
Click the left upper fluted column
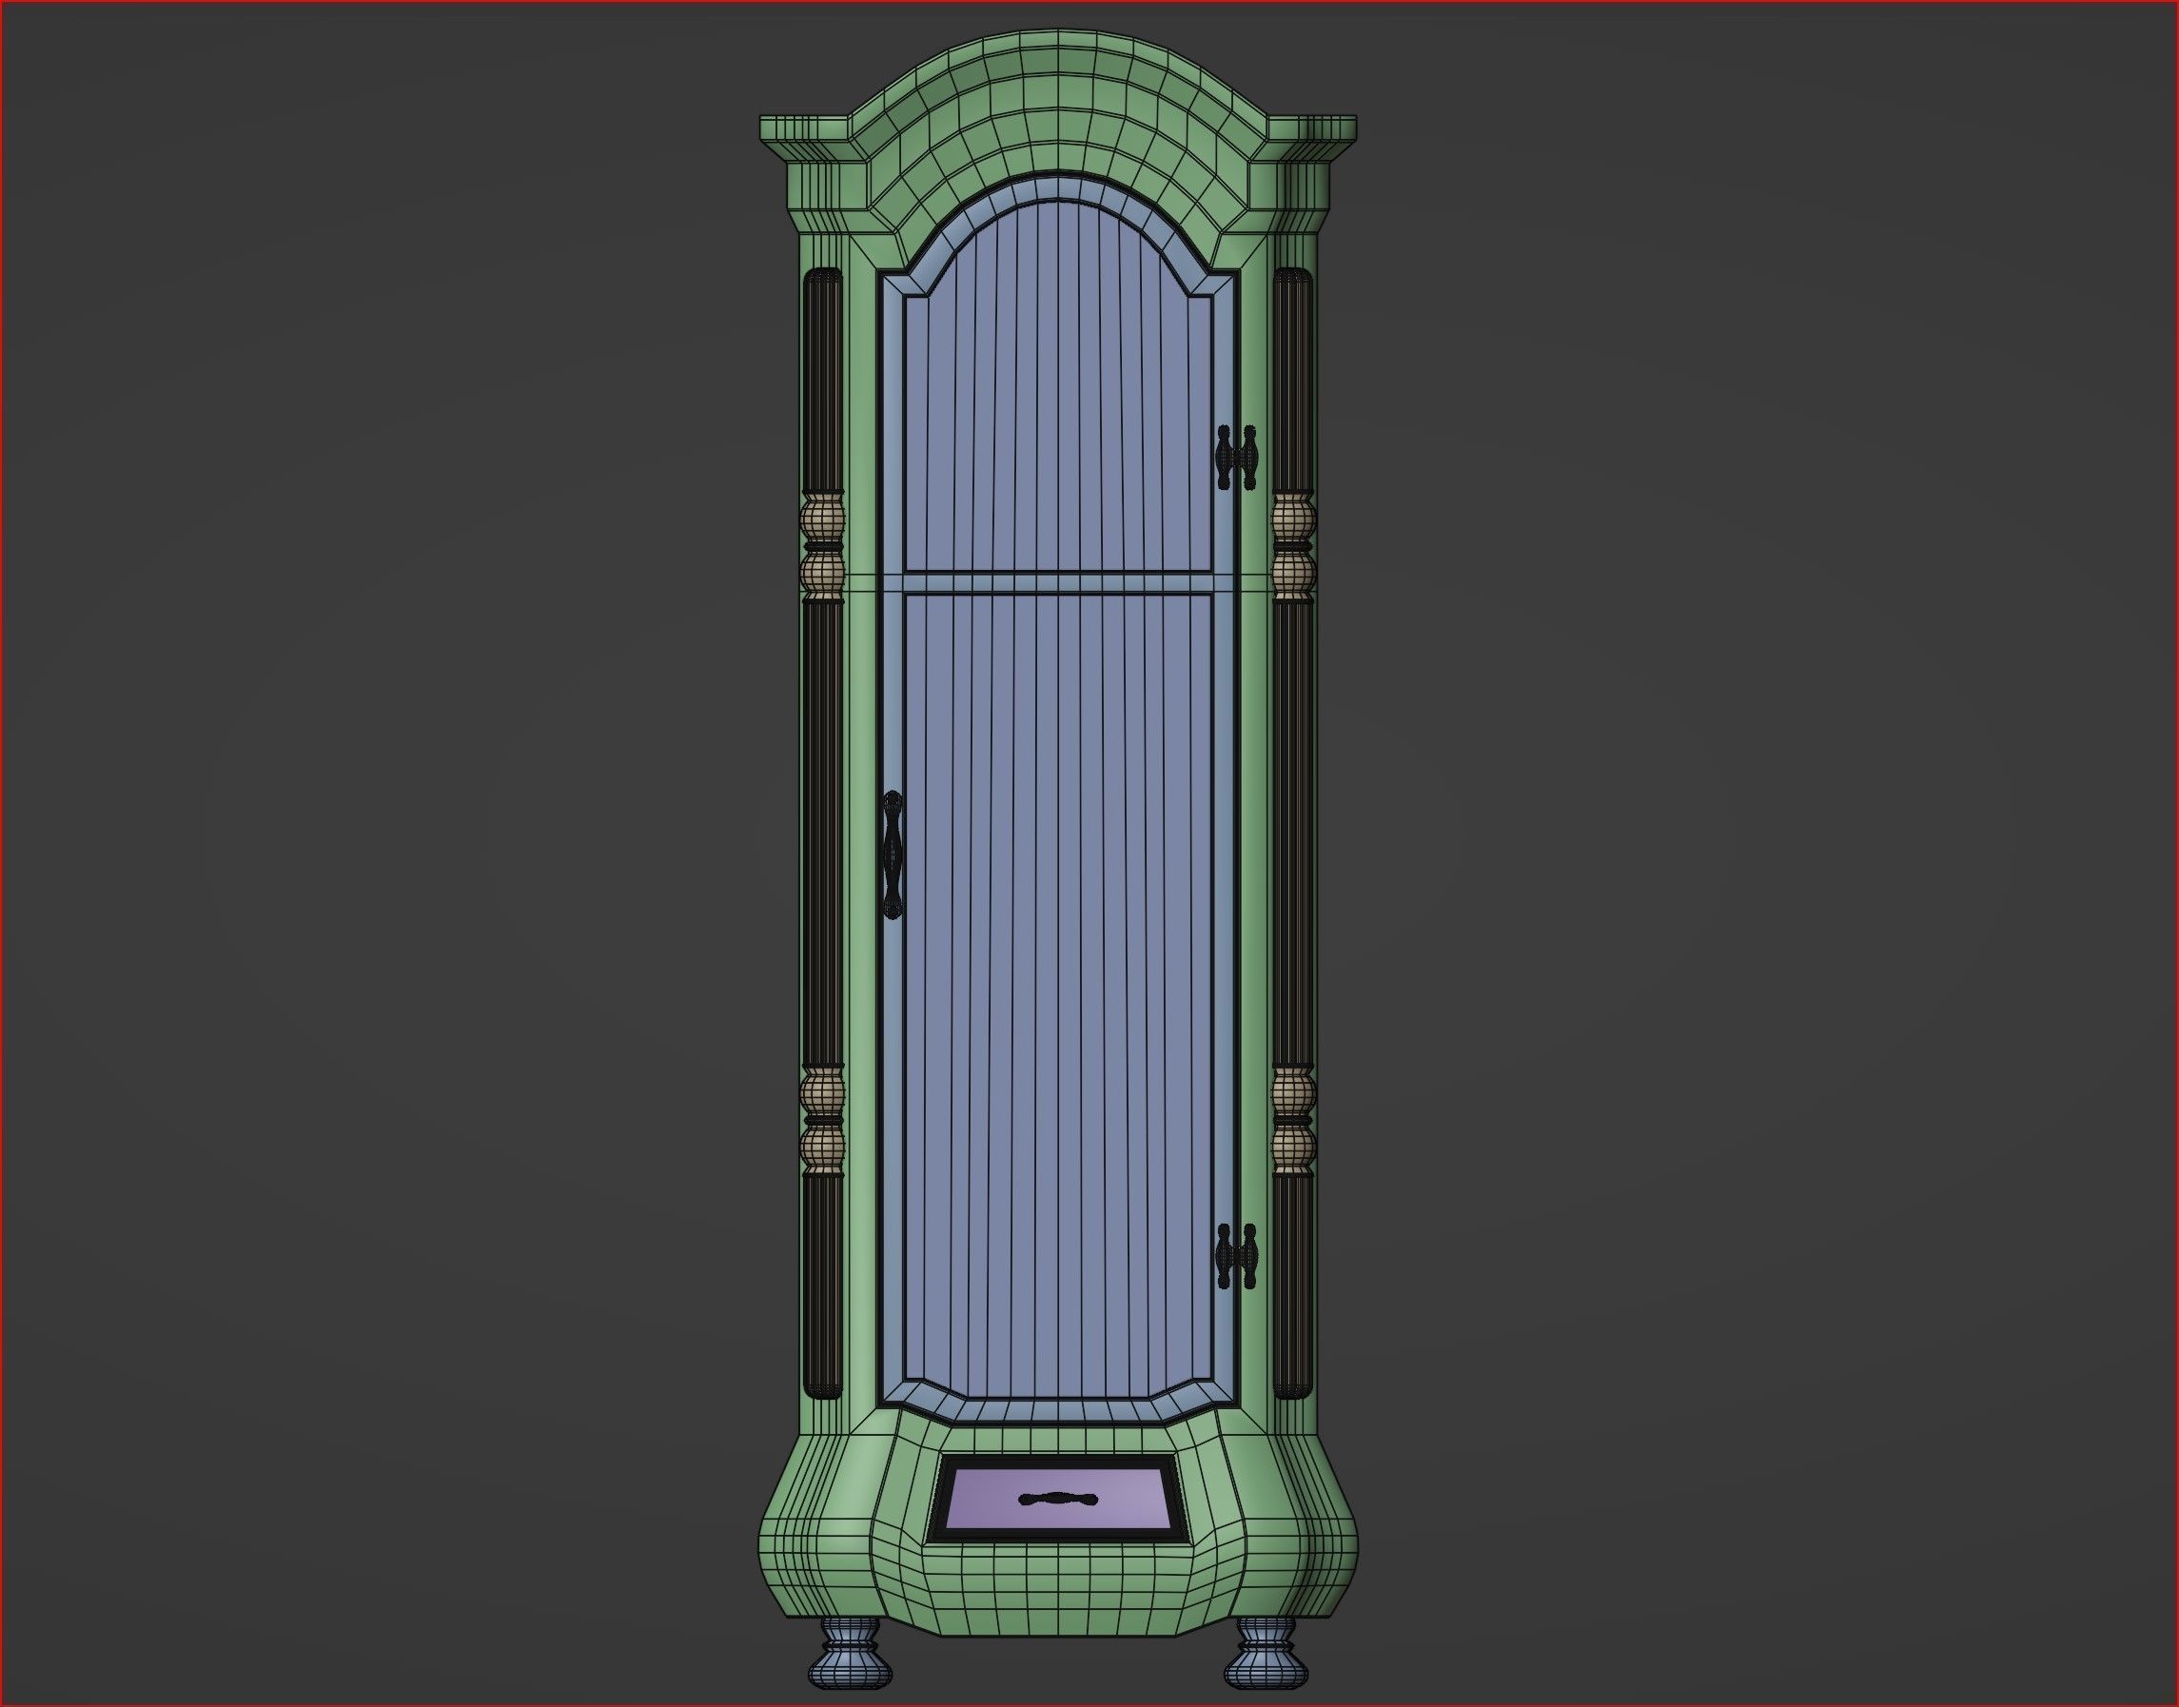[x=822, y=380]
